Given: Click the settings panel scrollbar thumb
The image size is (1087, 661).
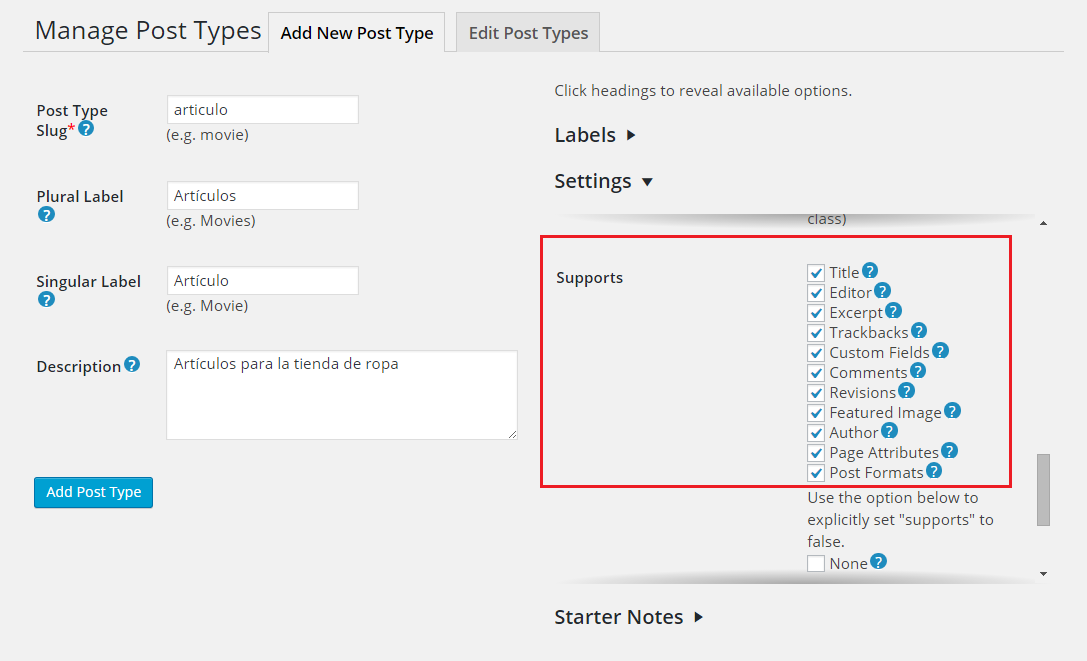Looking at the screenshot, I should [1043, 490].
